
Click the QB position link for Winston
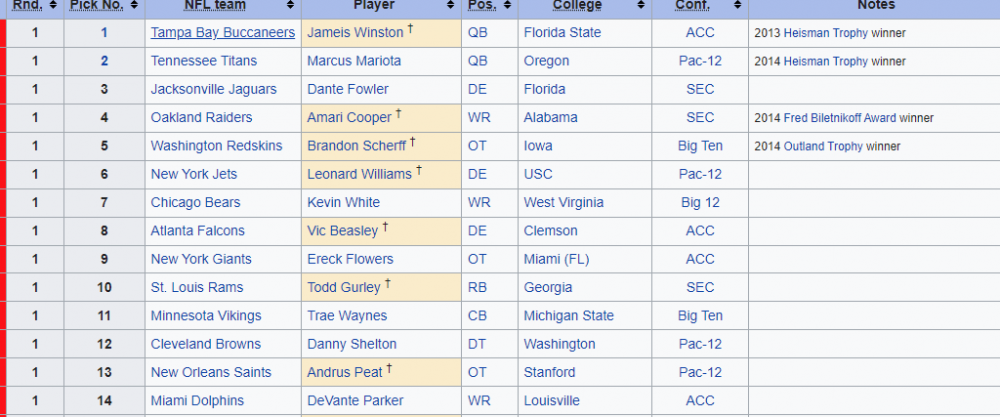click(478, 33)
